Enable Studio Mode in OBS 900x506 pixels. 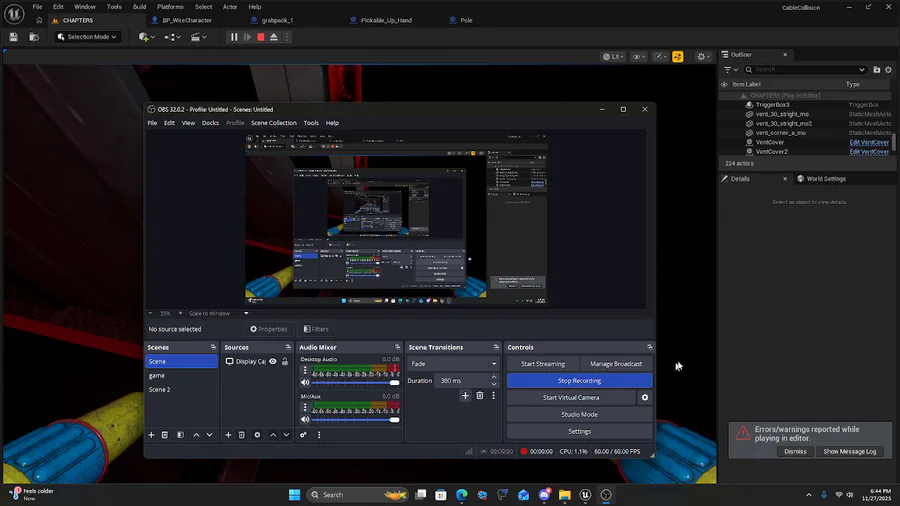coord(579,414)
